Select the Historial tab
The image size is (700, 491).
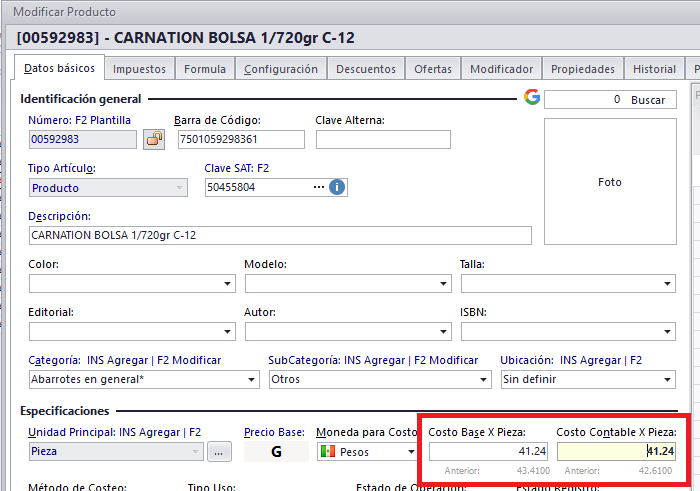tap(655, 69)
